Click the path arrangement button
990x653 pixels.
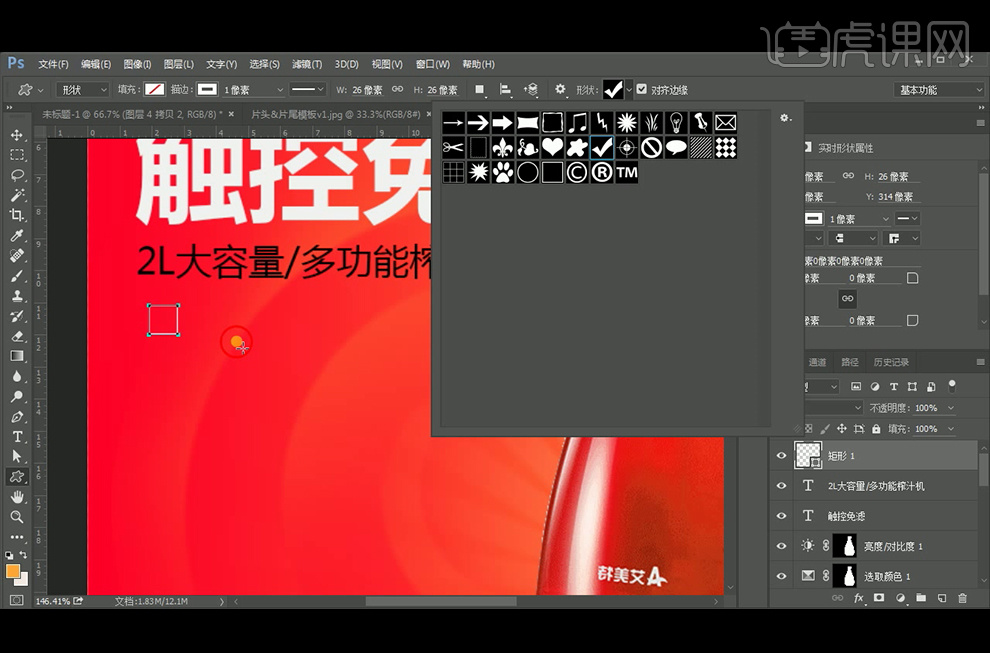click(x=530, y=90)
